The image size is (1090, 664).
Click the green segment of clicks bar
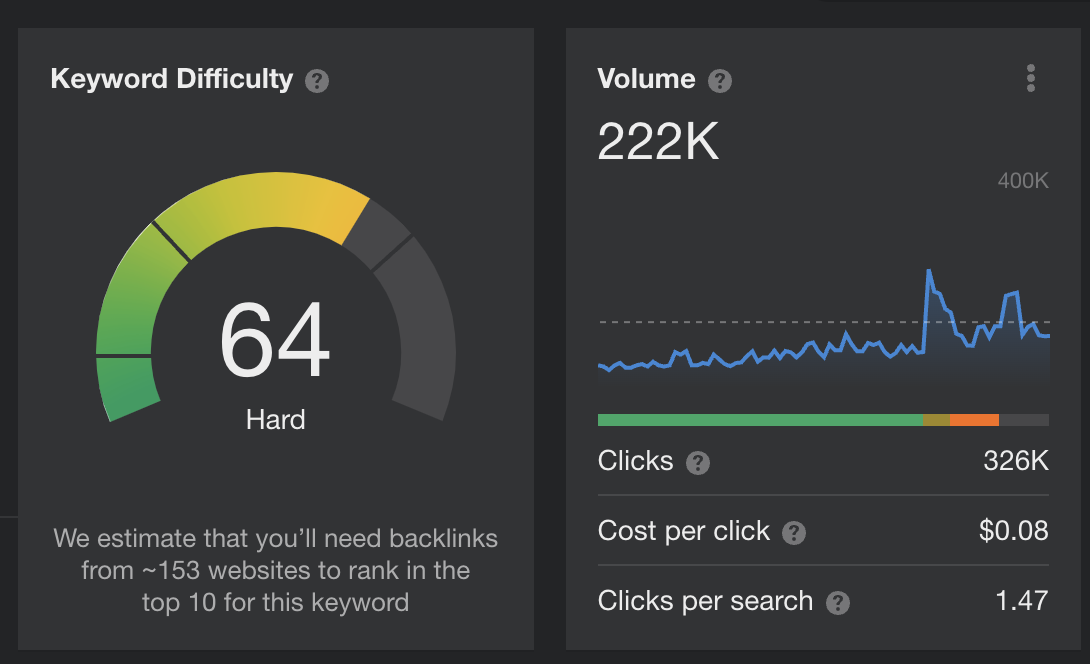coord(760,420)
